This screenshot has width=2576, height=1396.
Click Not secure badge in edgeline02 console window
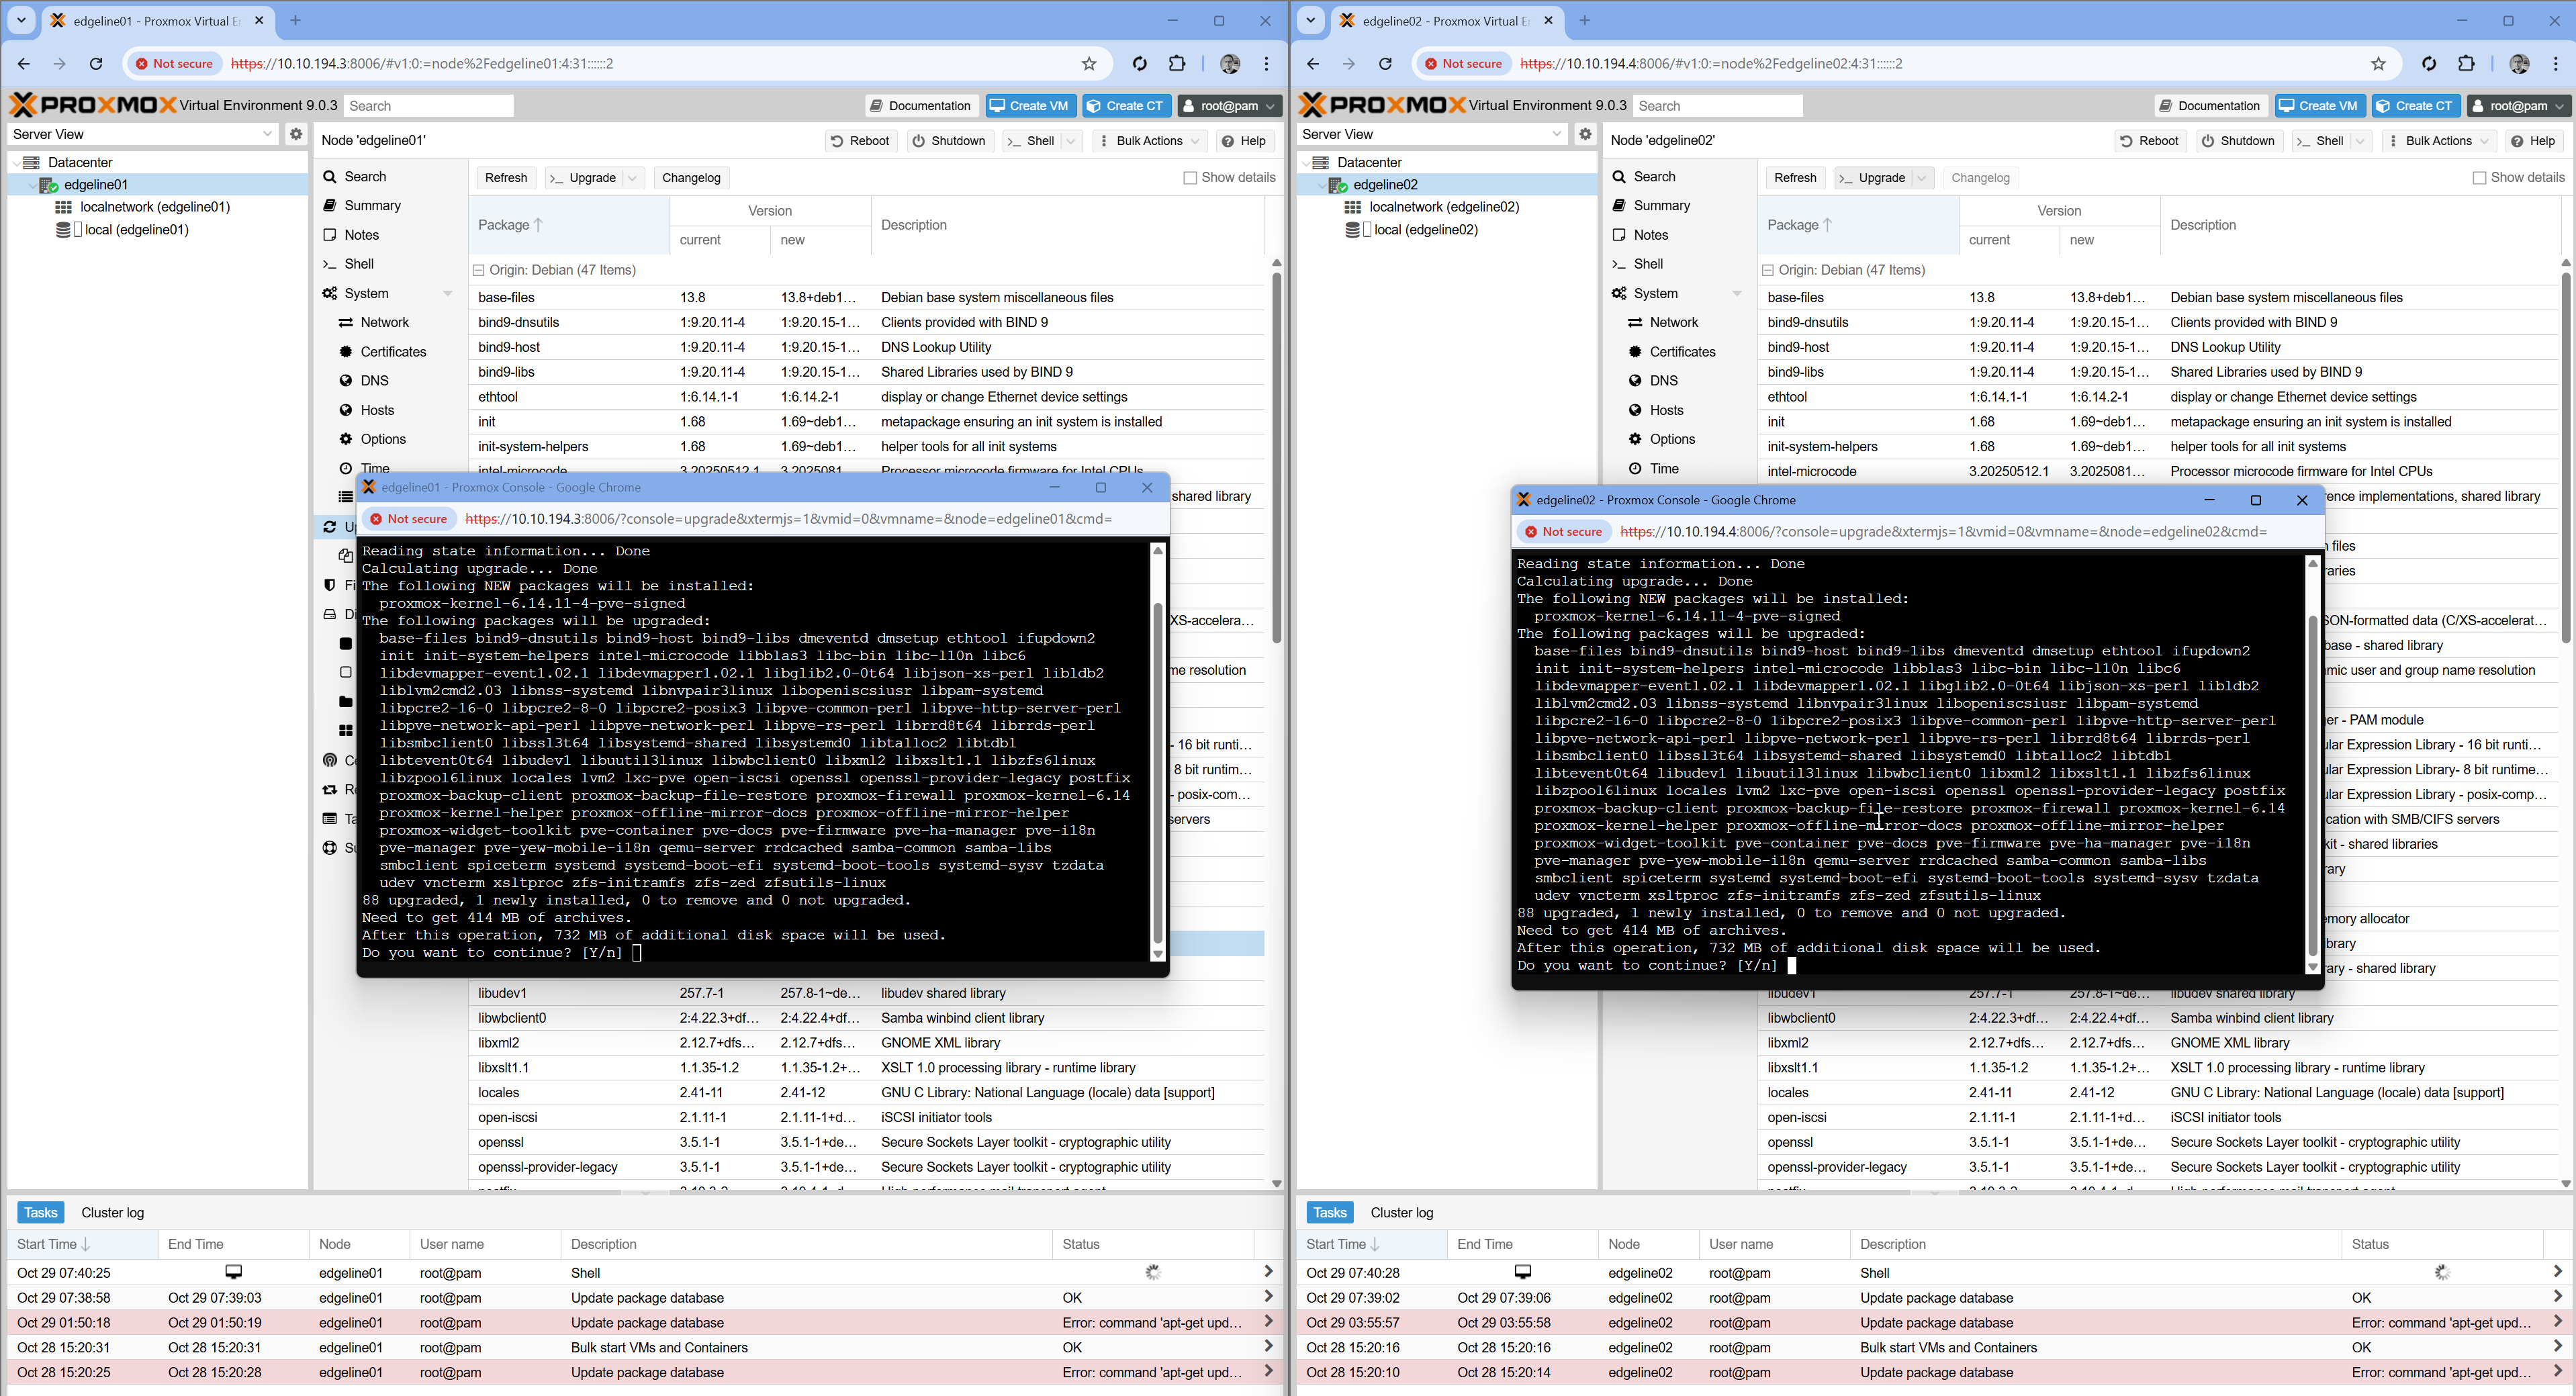pos(1563,532)
